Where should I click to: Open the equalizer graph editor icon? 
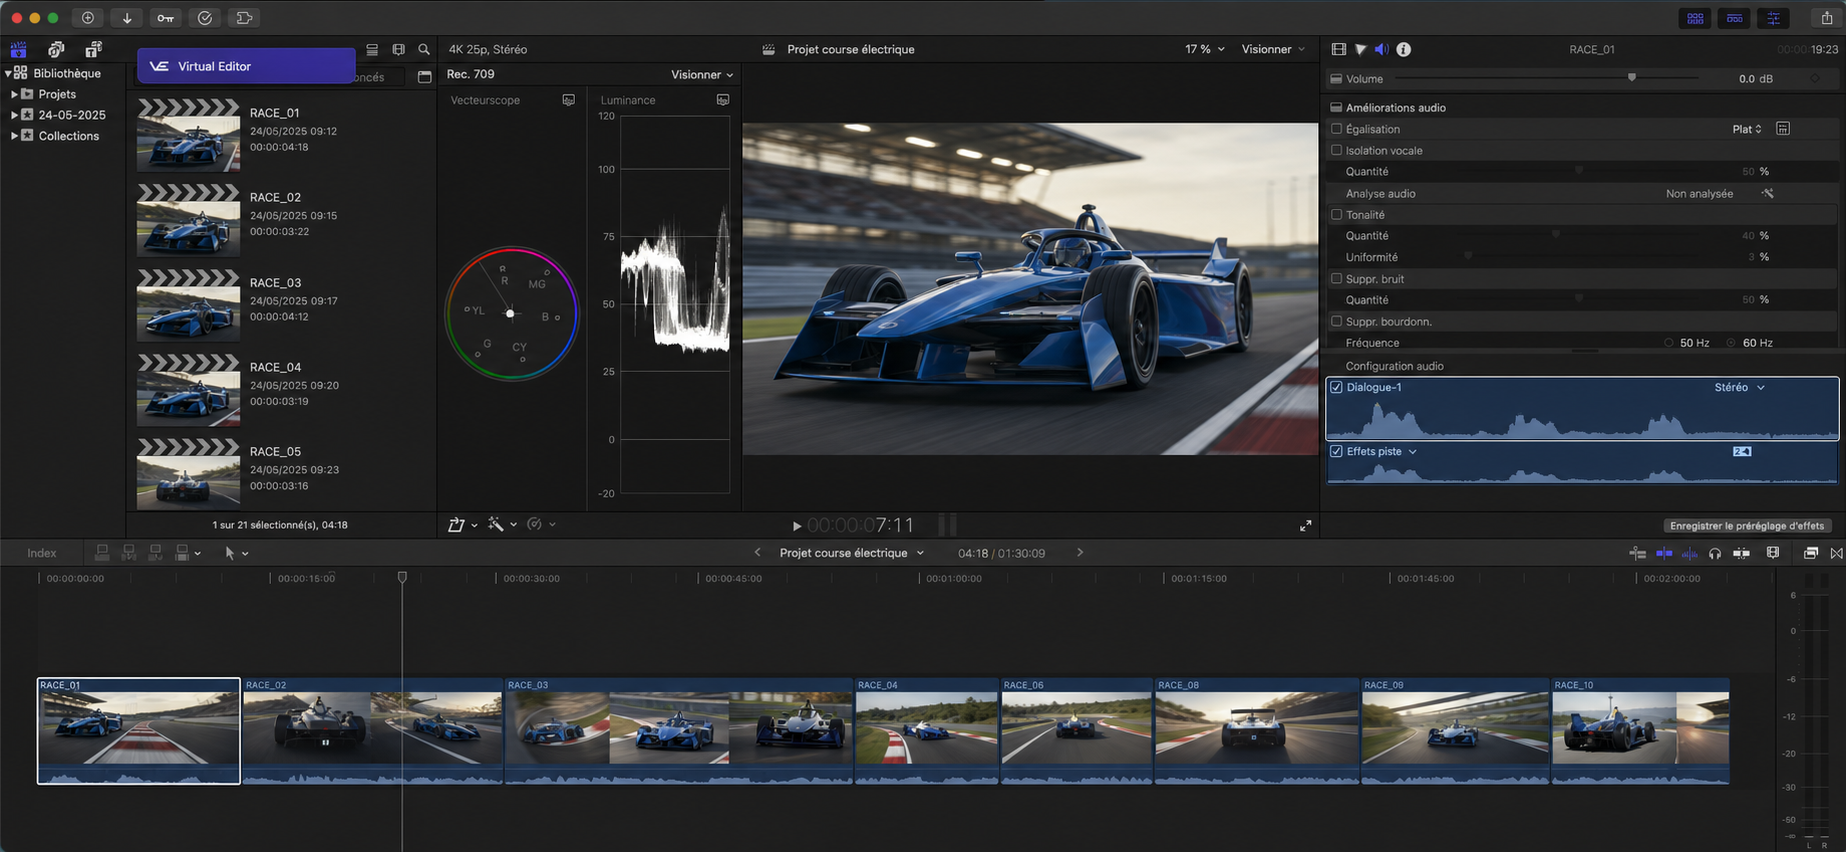click(1783, 129)
